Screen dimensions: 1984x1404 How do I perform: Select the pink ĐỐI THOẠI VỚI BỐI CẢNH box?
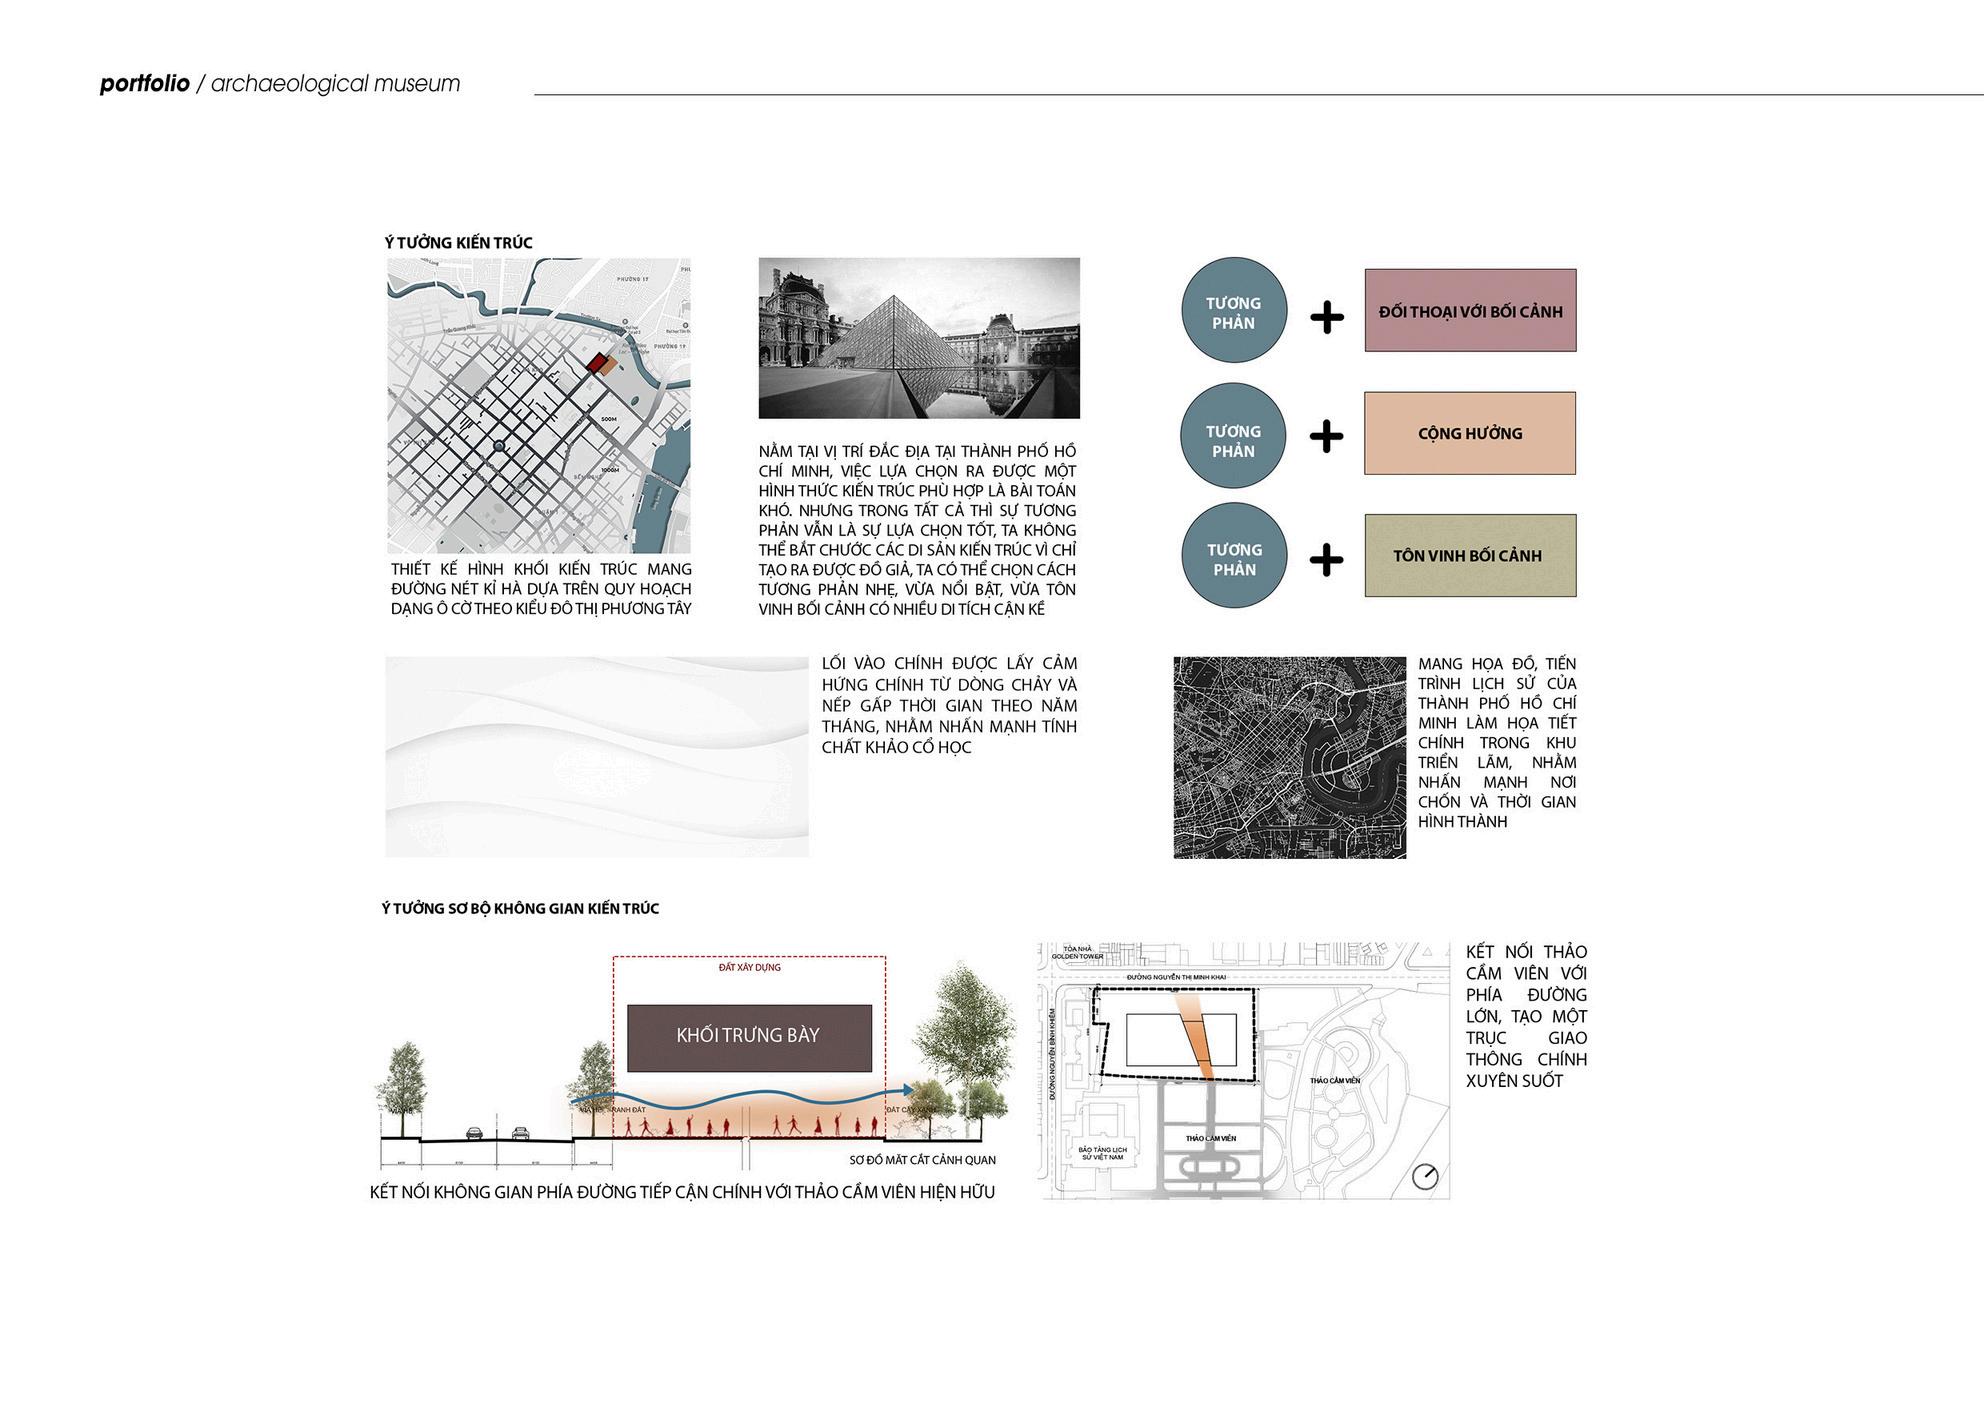pyautogui.click(x=1470, y=310)
